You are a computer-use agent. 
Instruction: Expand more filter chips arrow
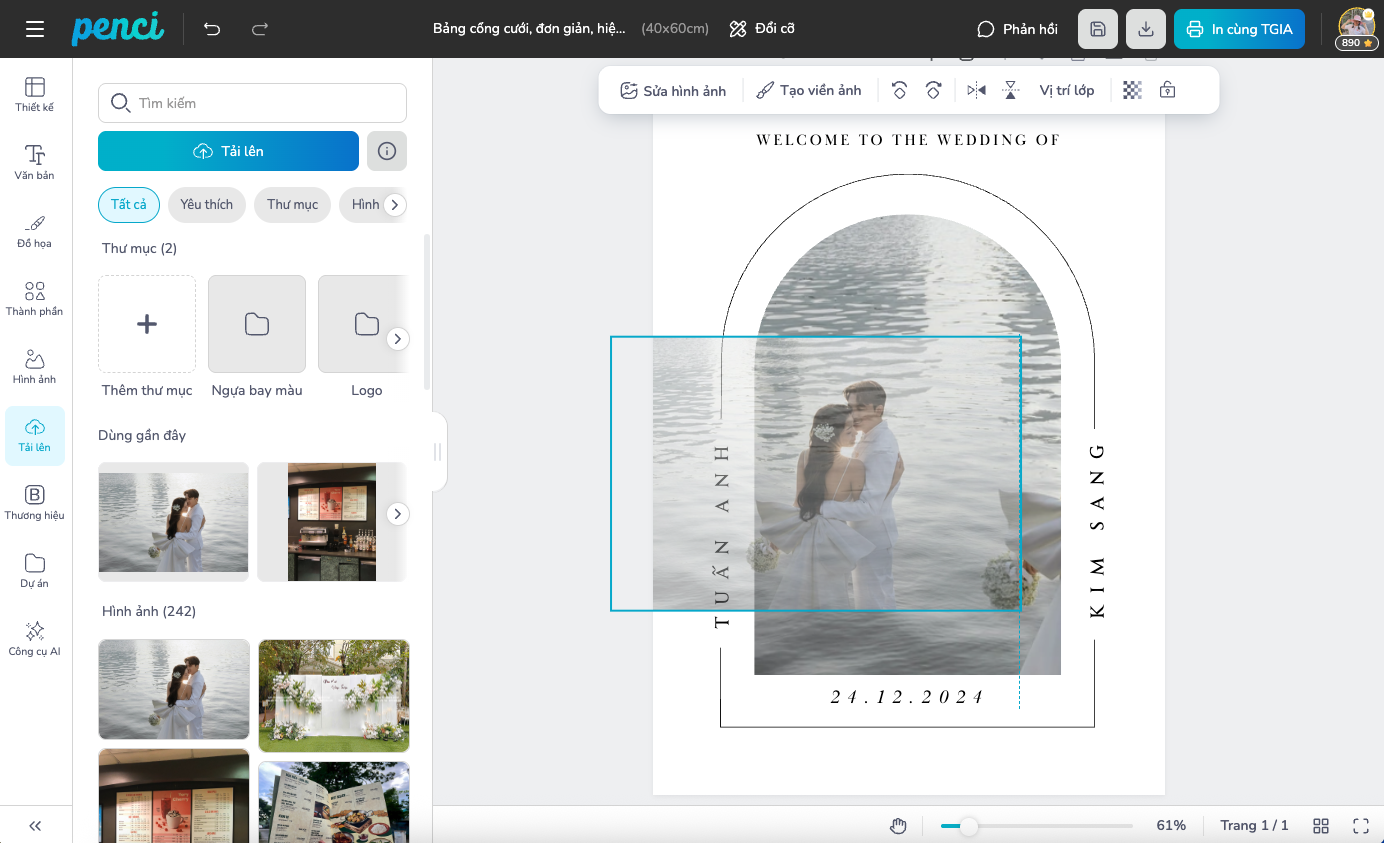pyautogui.click(x=395, y=204)
